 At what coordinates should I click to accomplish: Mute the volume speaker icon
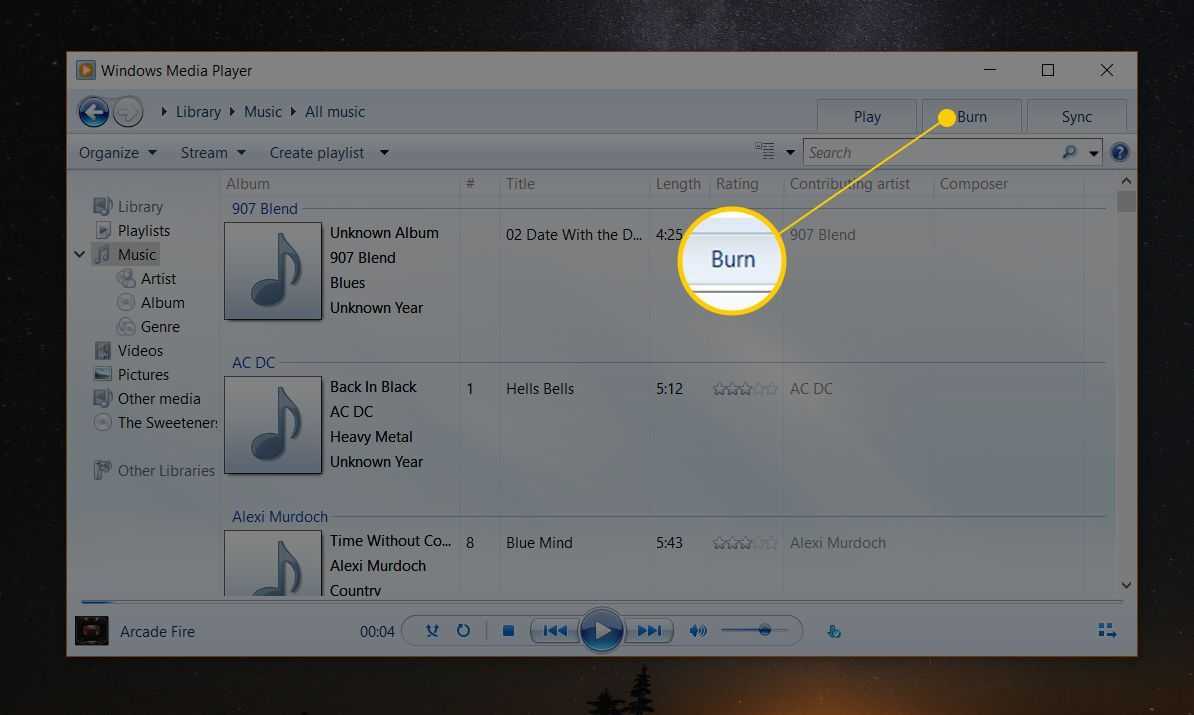[x=698, y=631]
